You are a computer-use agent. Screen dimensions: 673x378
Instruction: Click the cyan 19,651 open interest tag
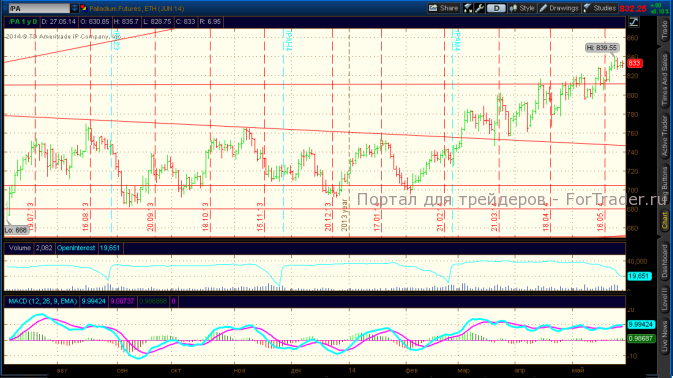(x=639, y=276)
